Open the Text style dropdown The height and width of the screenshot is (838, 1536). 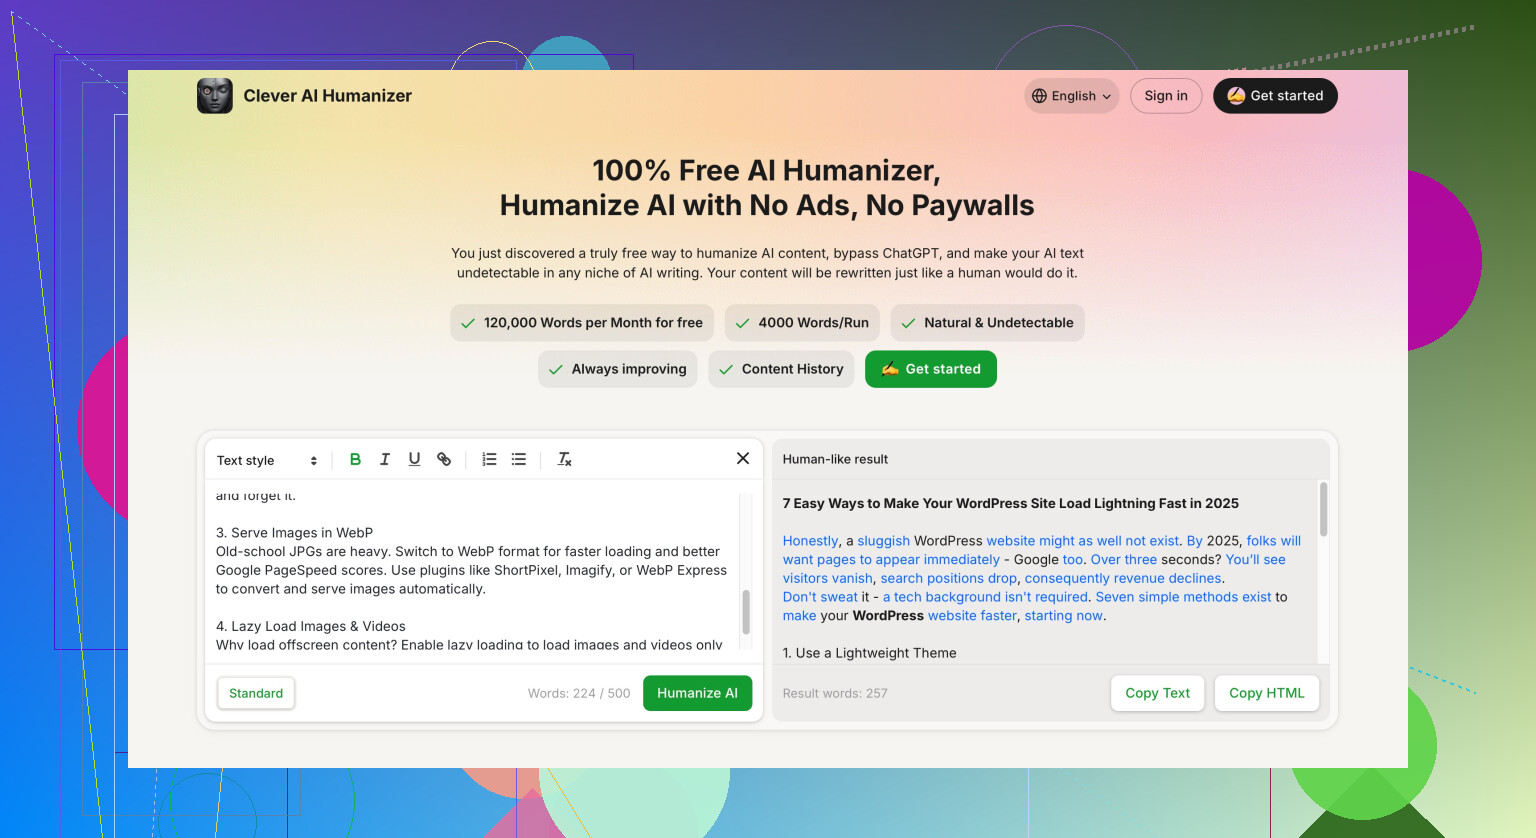pyautogui.click(x=267, y=460)
